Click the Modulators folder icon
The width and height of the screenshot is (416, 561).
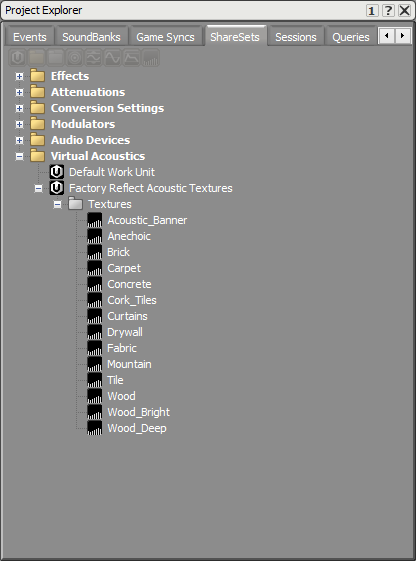38,124
